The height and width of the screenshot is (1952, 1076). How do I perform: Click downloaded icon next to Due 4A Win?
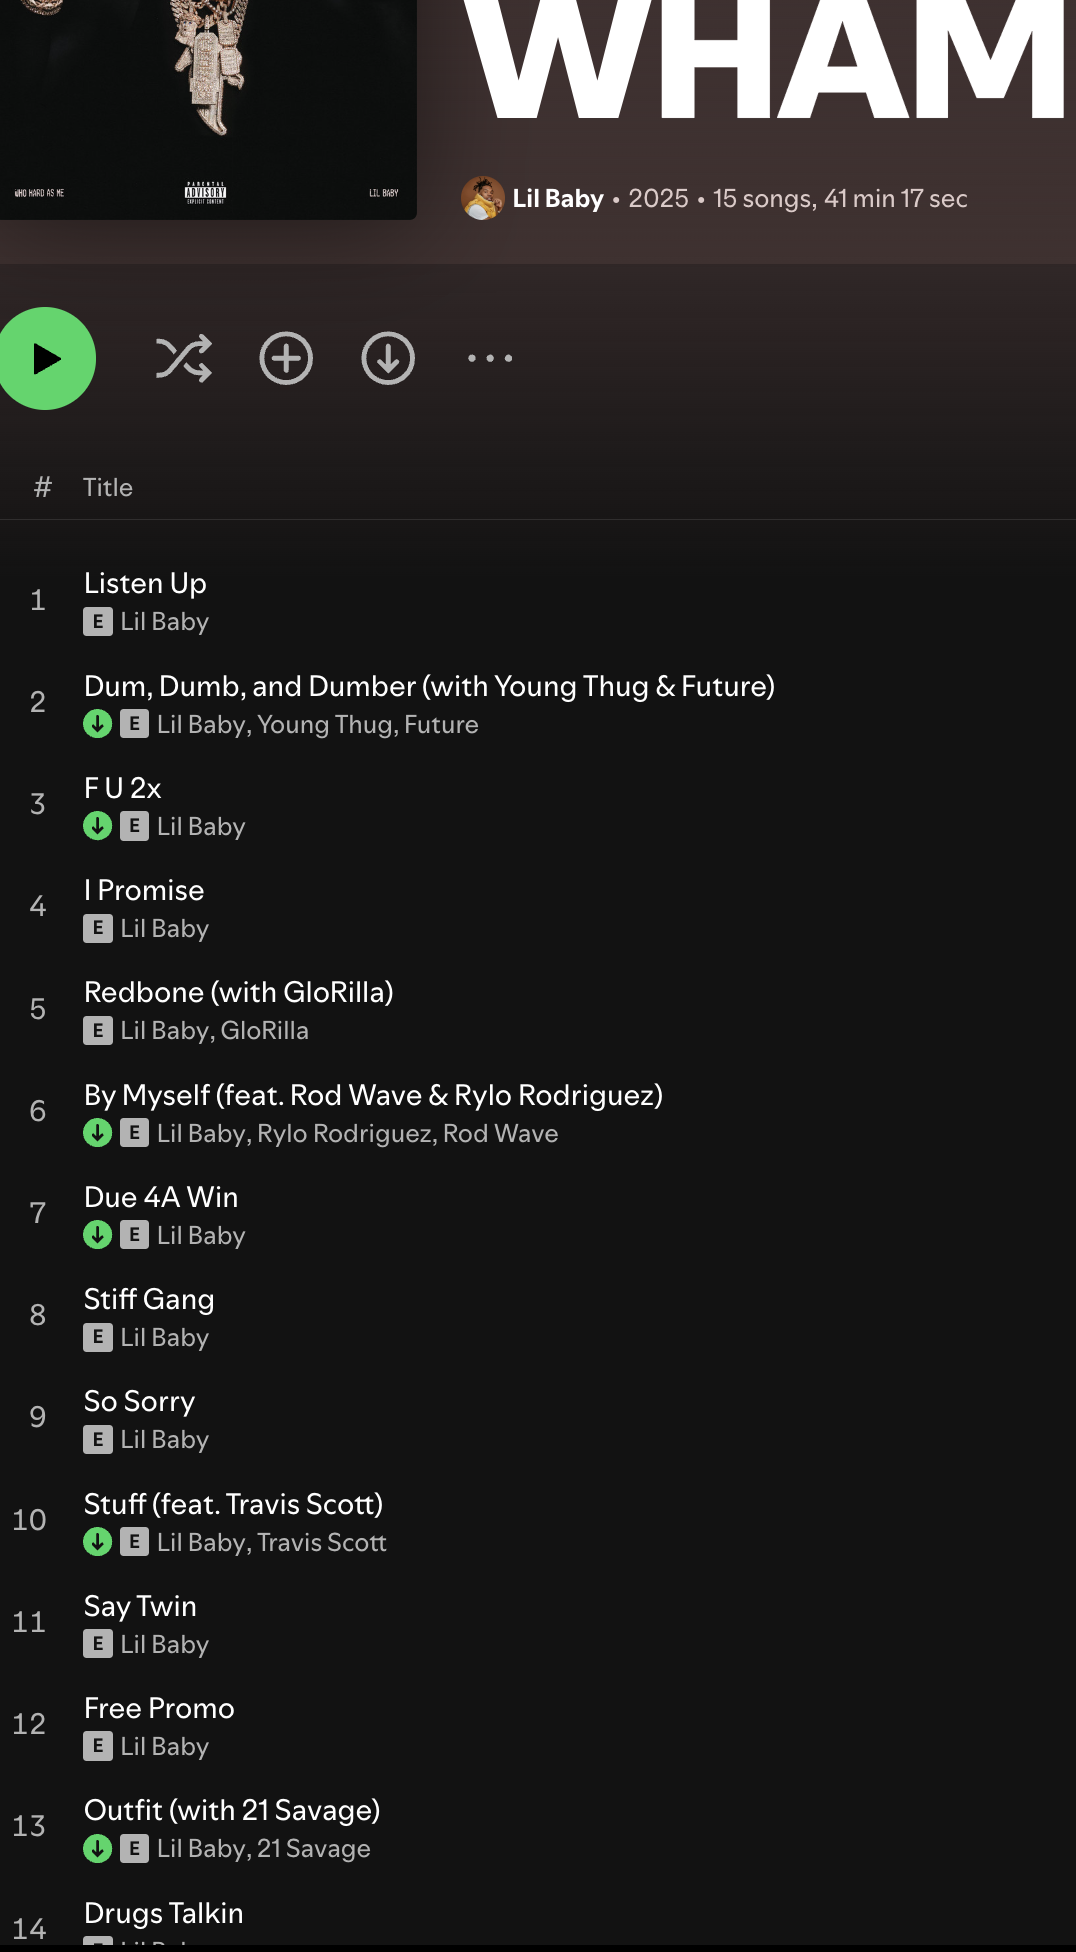tap(98, 1236)
